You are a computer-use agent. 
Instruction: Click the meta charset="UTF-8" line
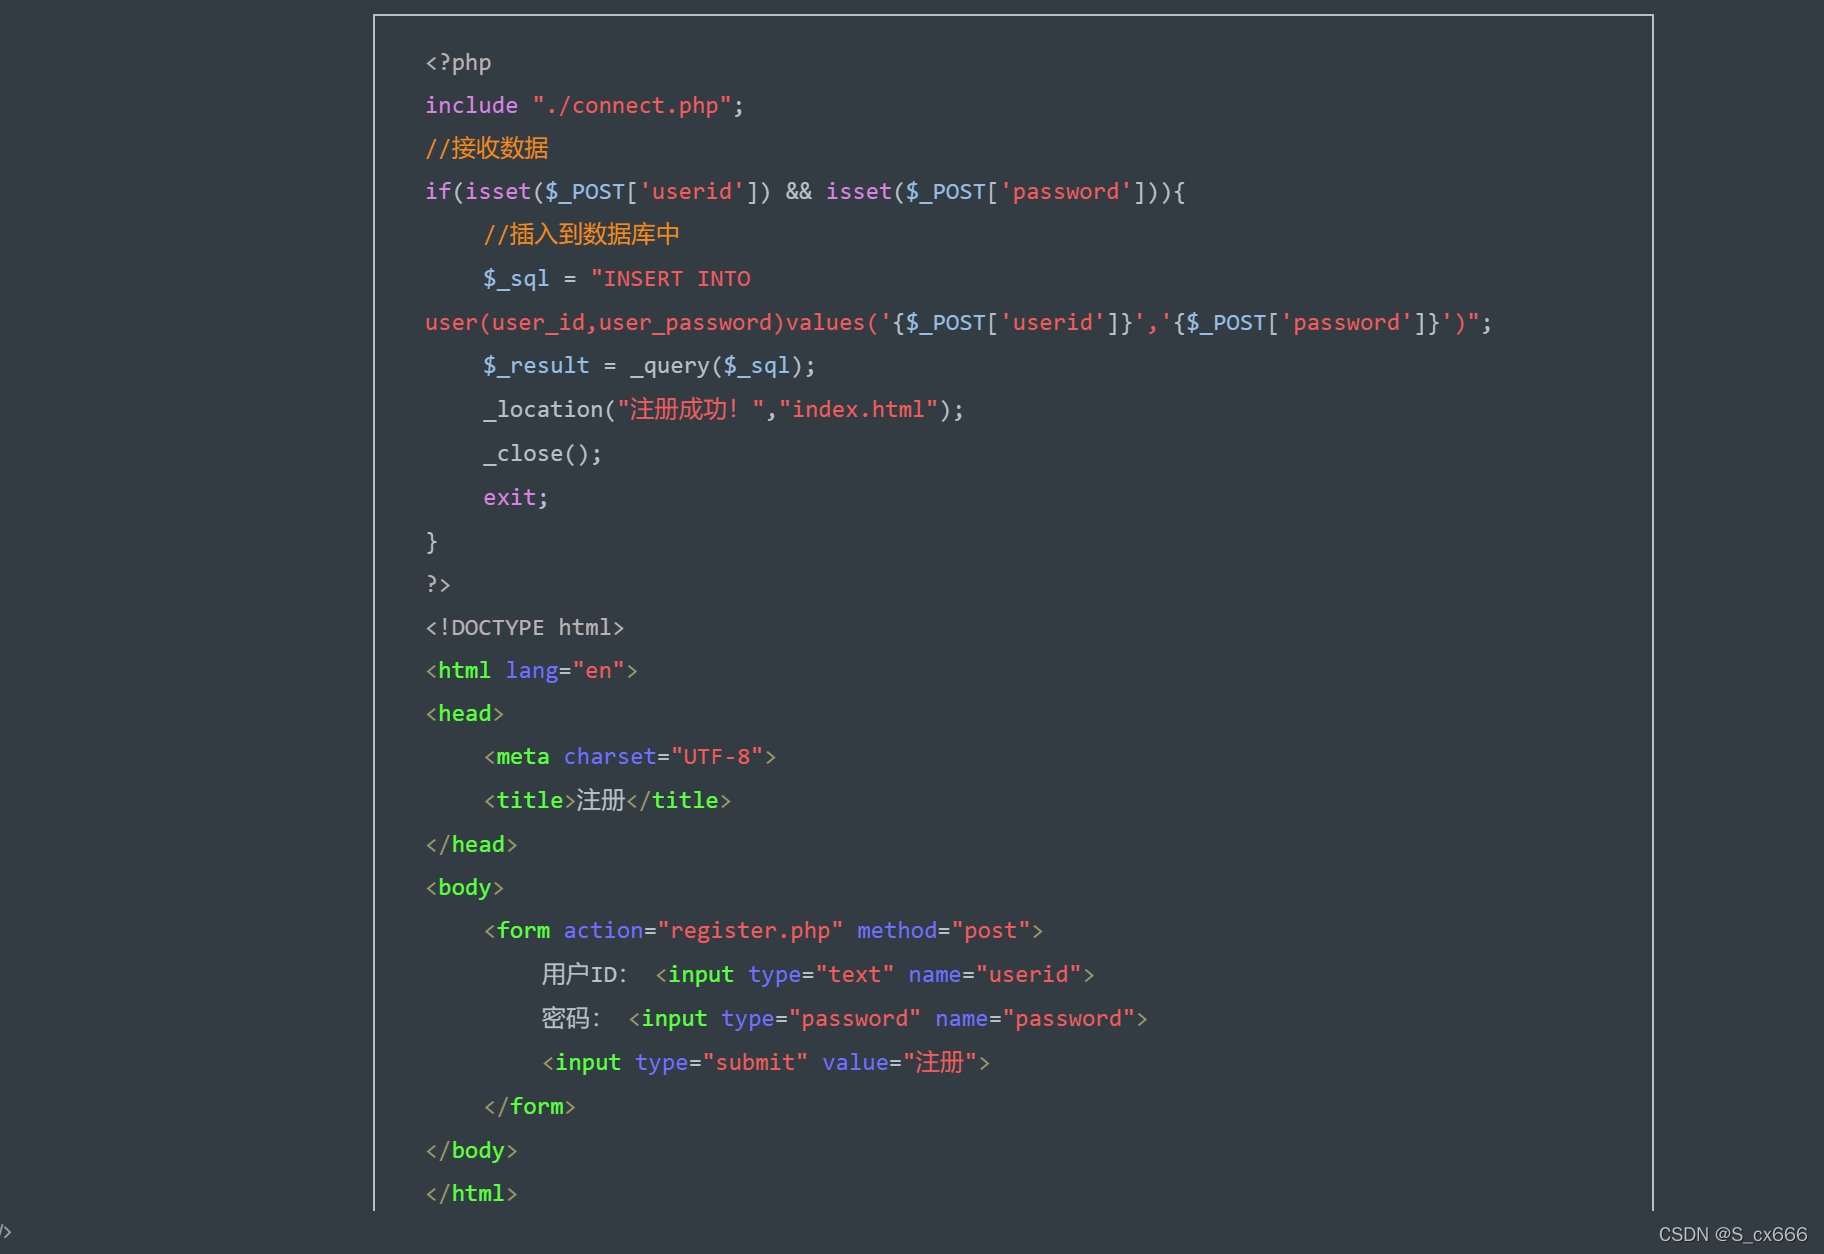pyautogui.click(x=630, y=756)
